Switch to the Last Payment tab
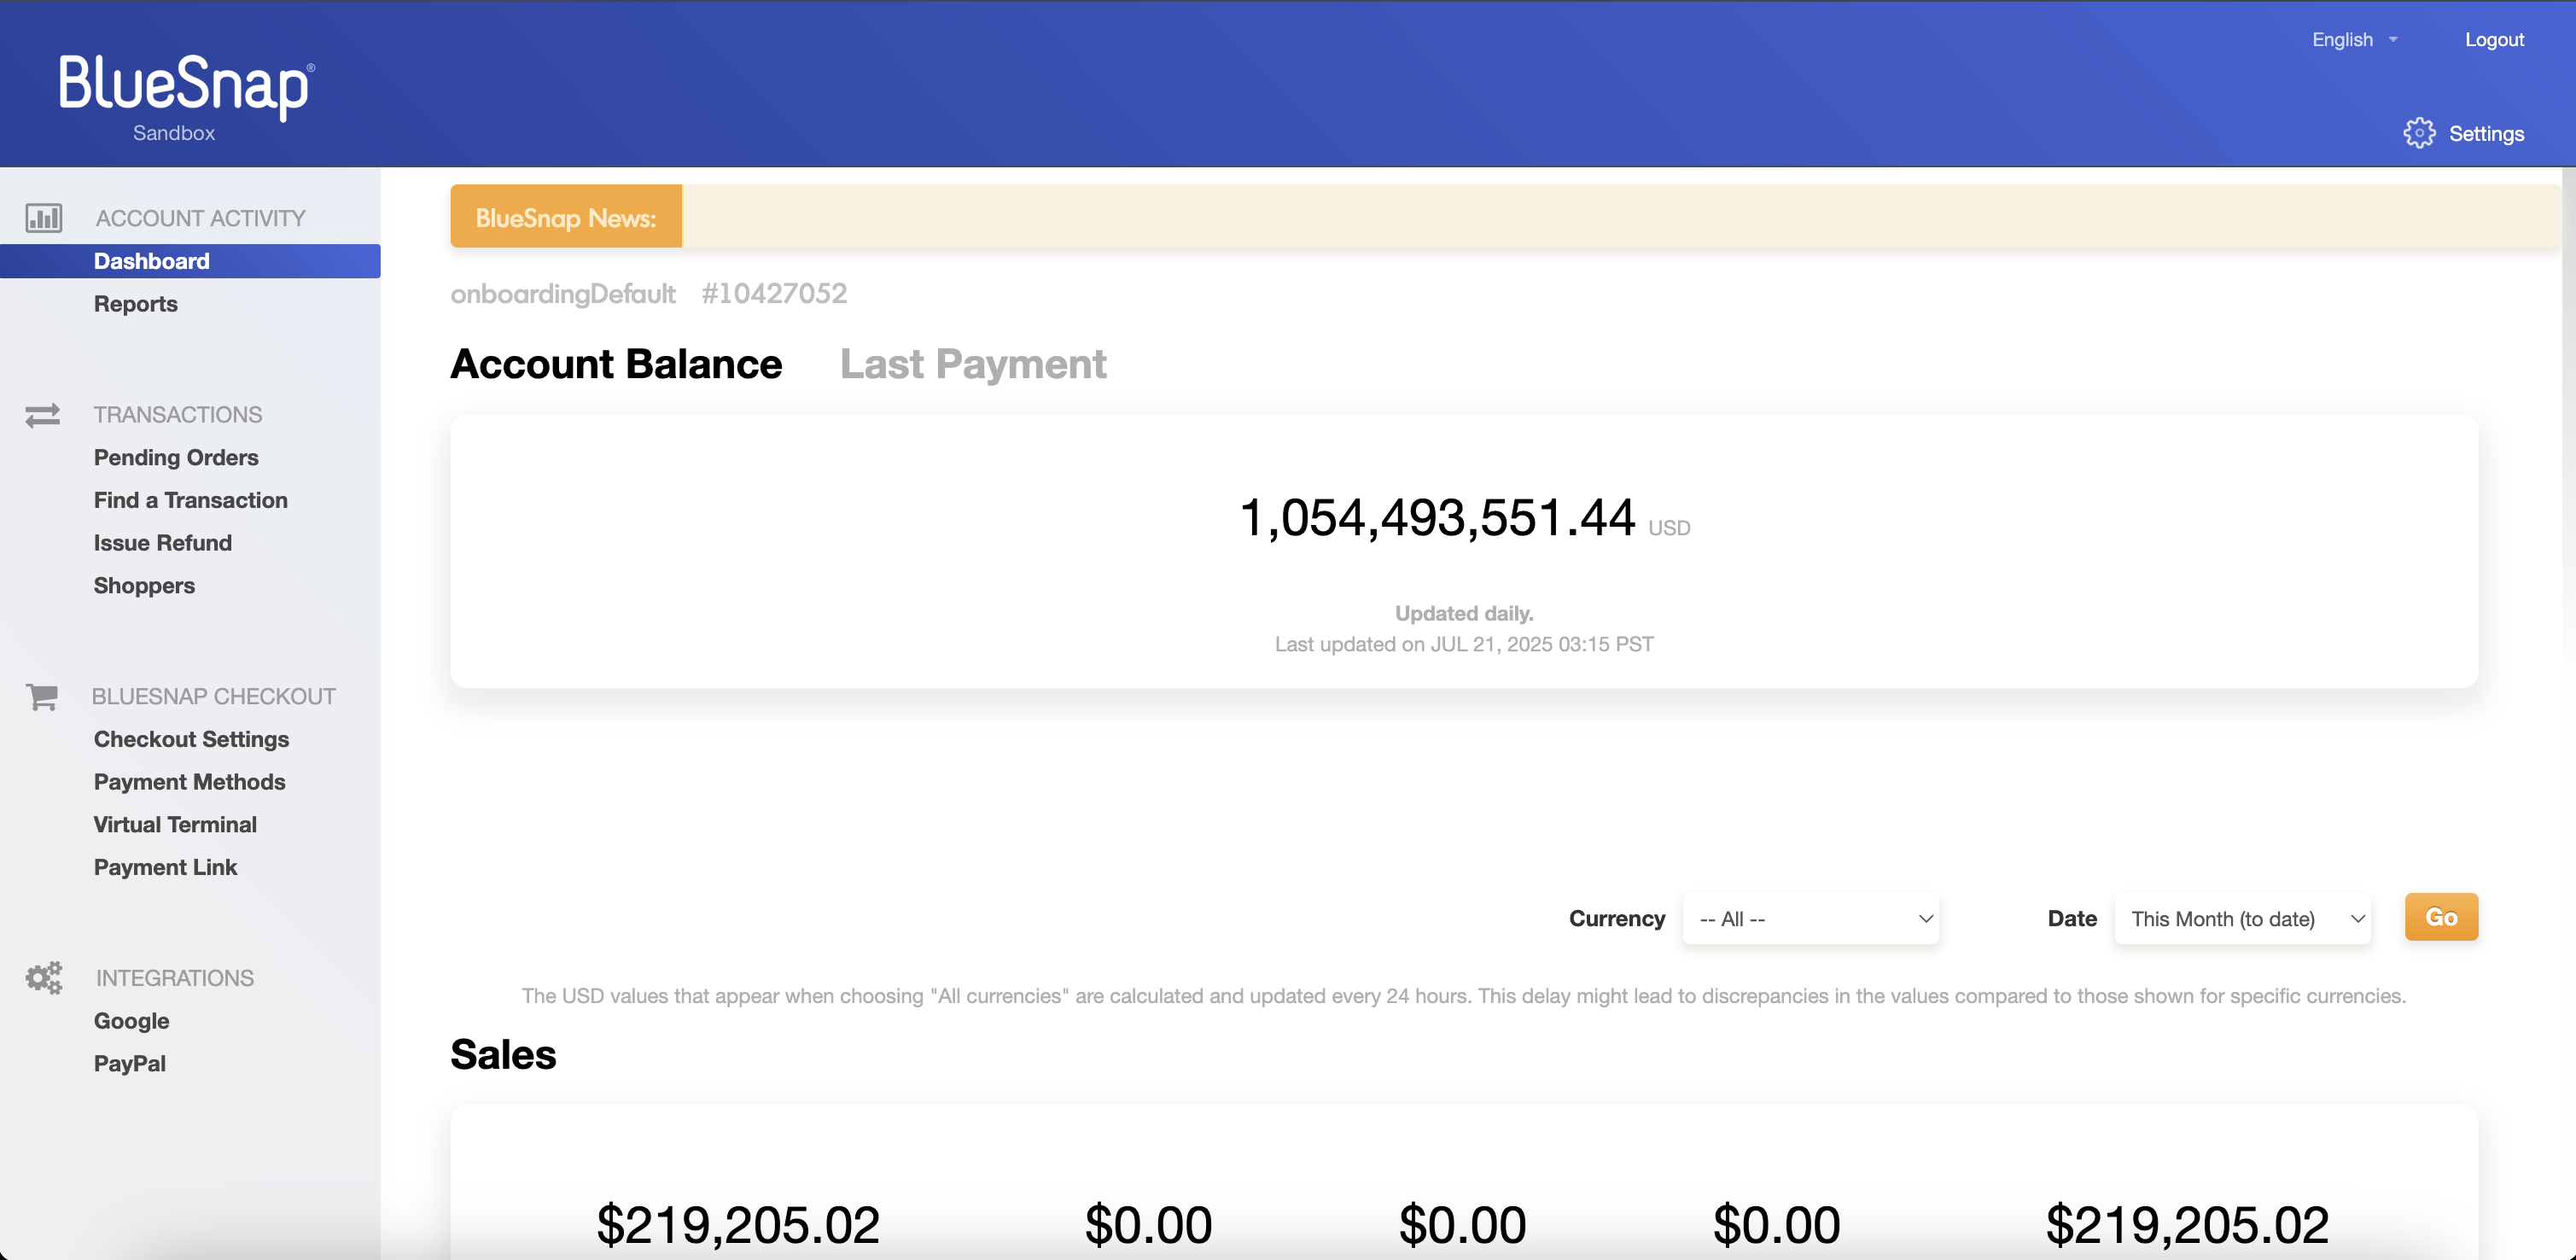The height and width of the screenshot is (1260, 2576). click(973, 364)
